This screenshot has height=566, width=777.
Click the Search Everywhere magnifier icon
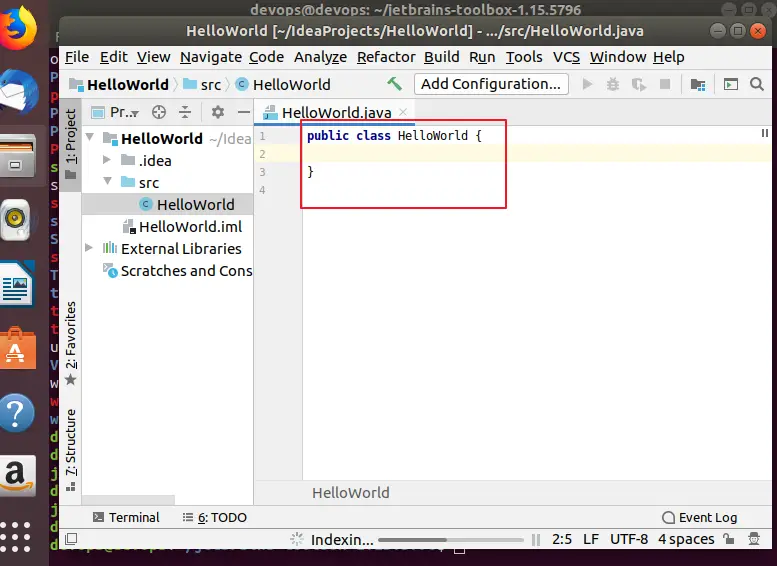point(757,84)
